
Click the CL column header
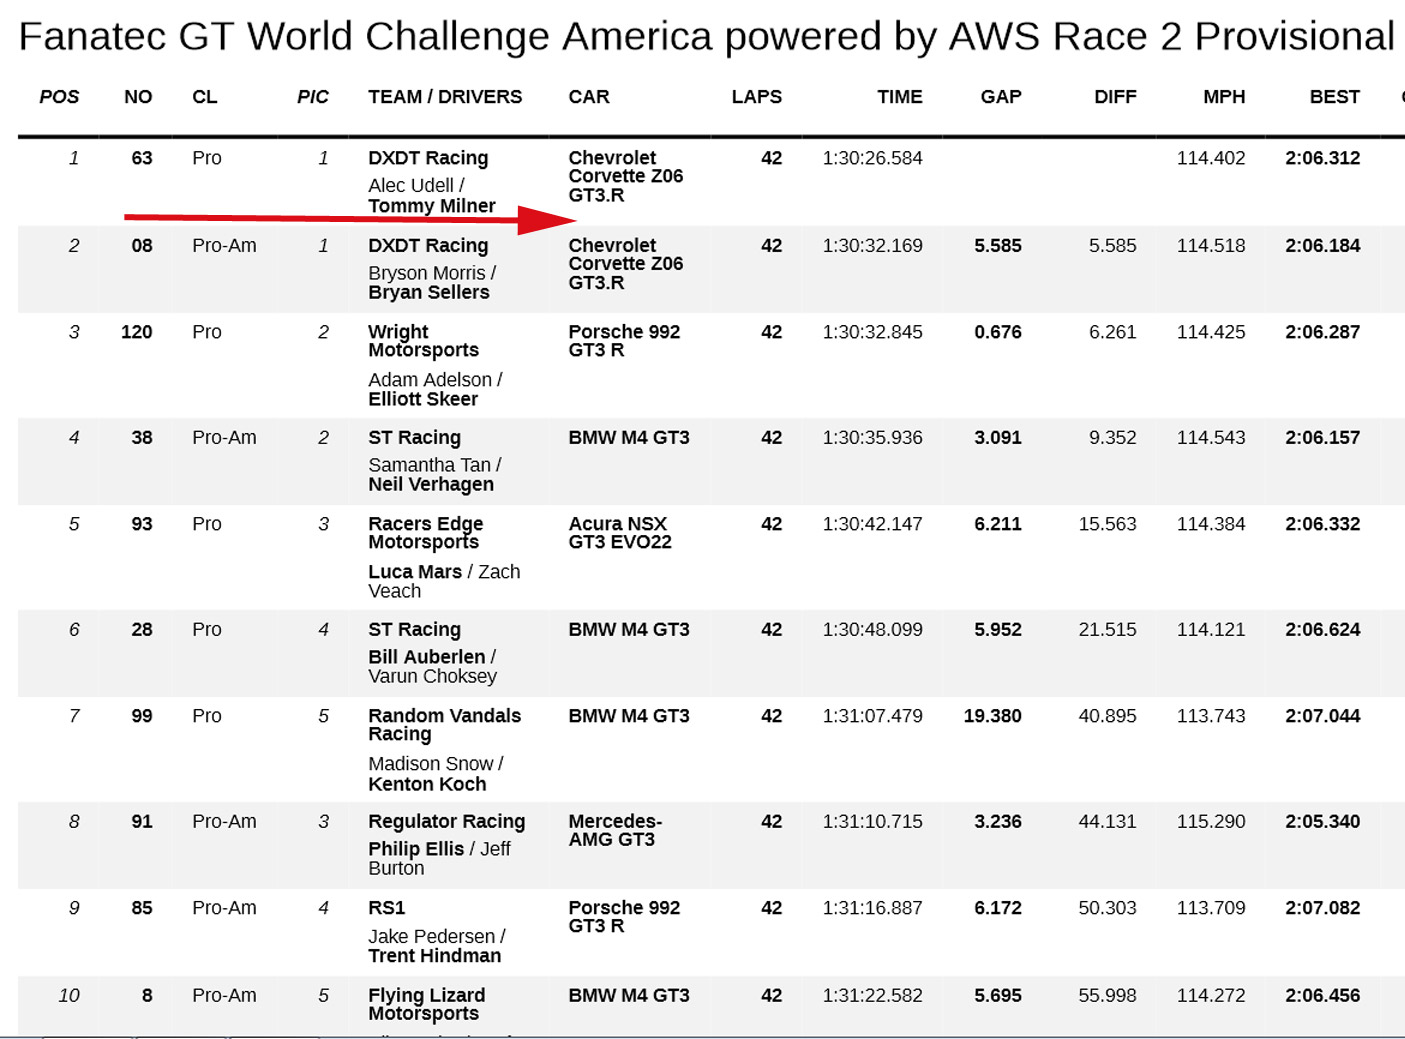tap(205, 97)
